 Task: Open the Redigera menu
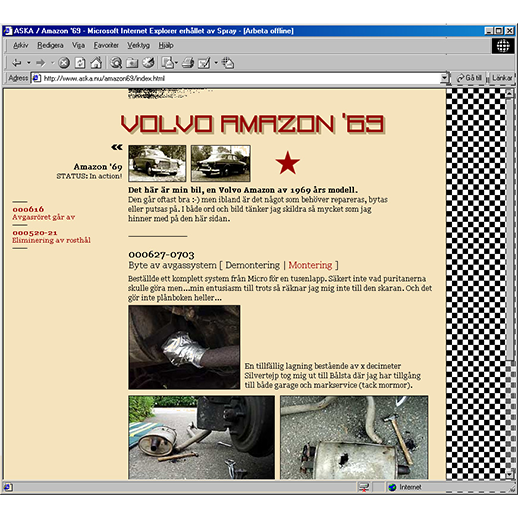50,45
